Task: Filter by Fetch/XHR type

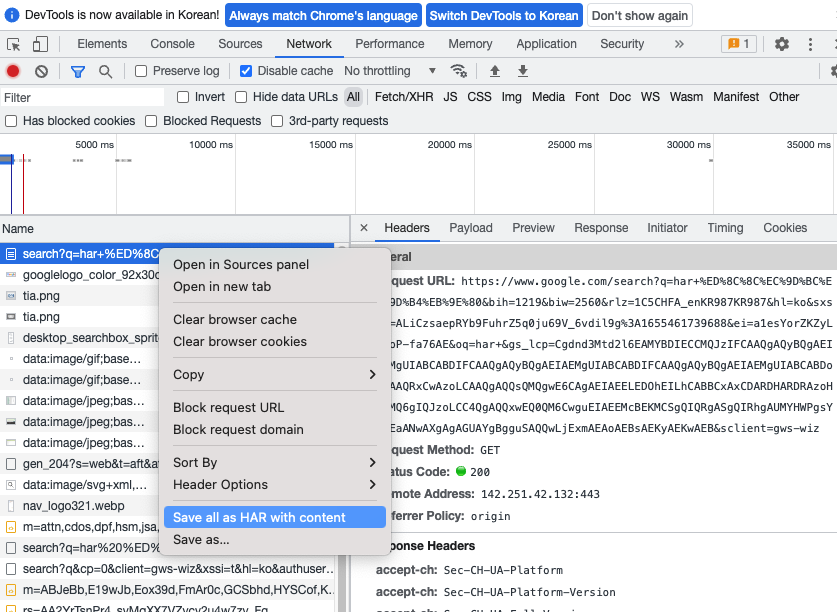Action: coord(404,97)
